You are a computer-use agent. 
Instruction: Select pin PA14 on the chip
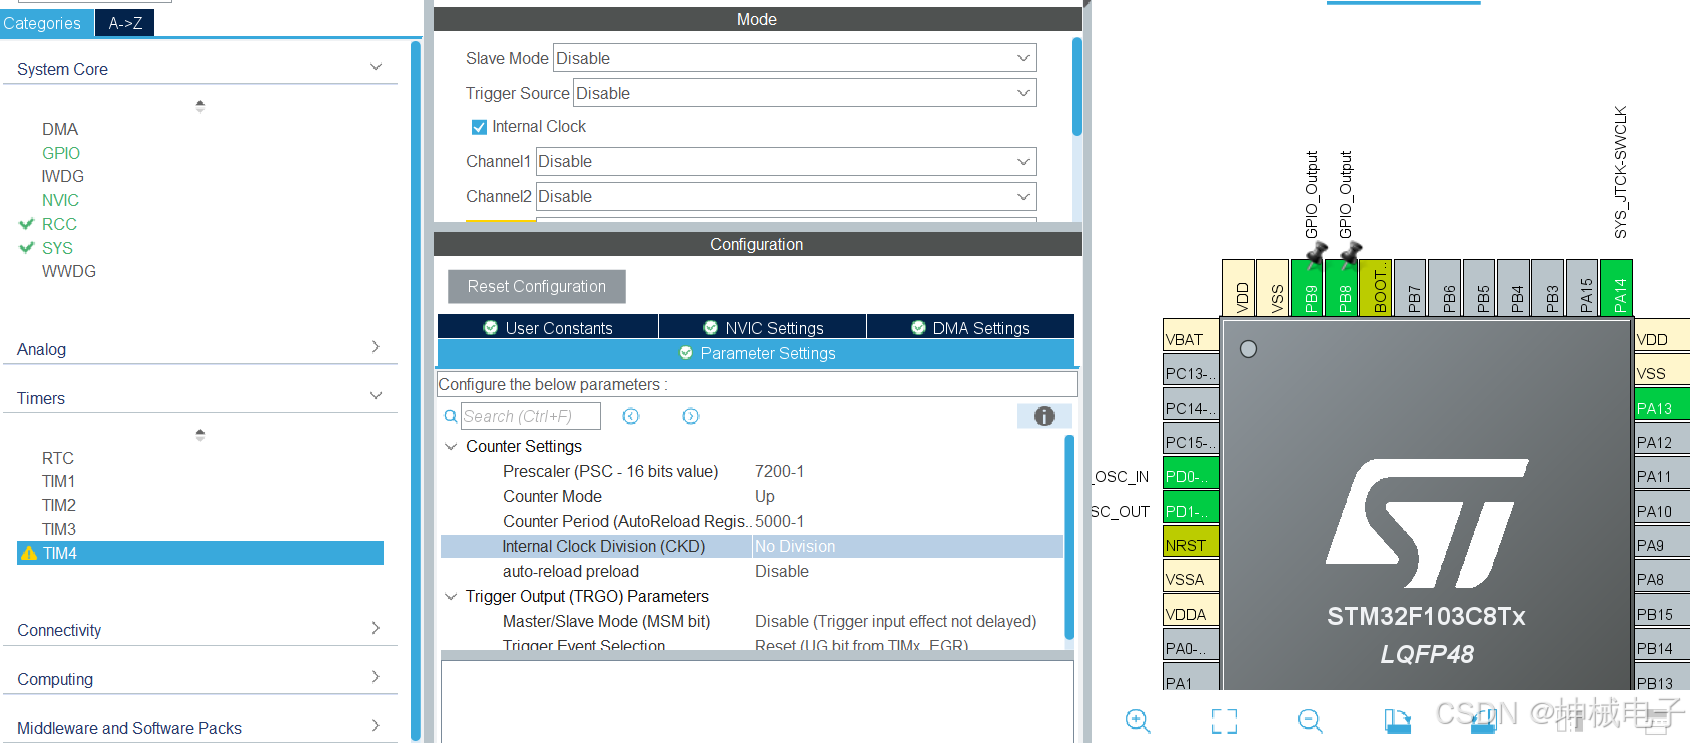pyautogui.click(x=1616, y=287)
